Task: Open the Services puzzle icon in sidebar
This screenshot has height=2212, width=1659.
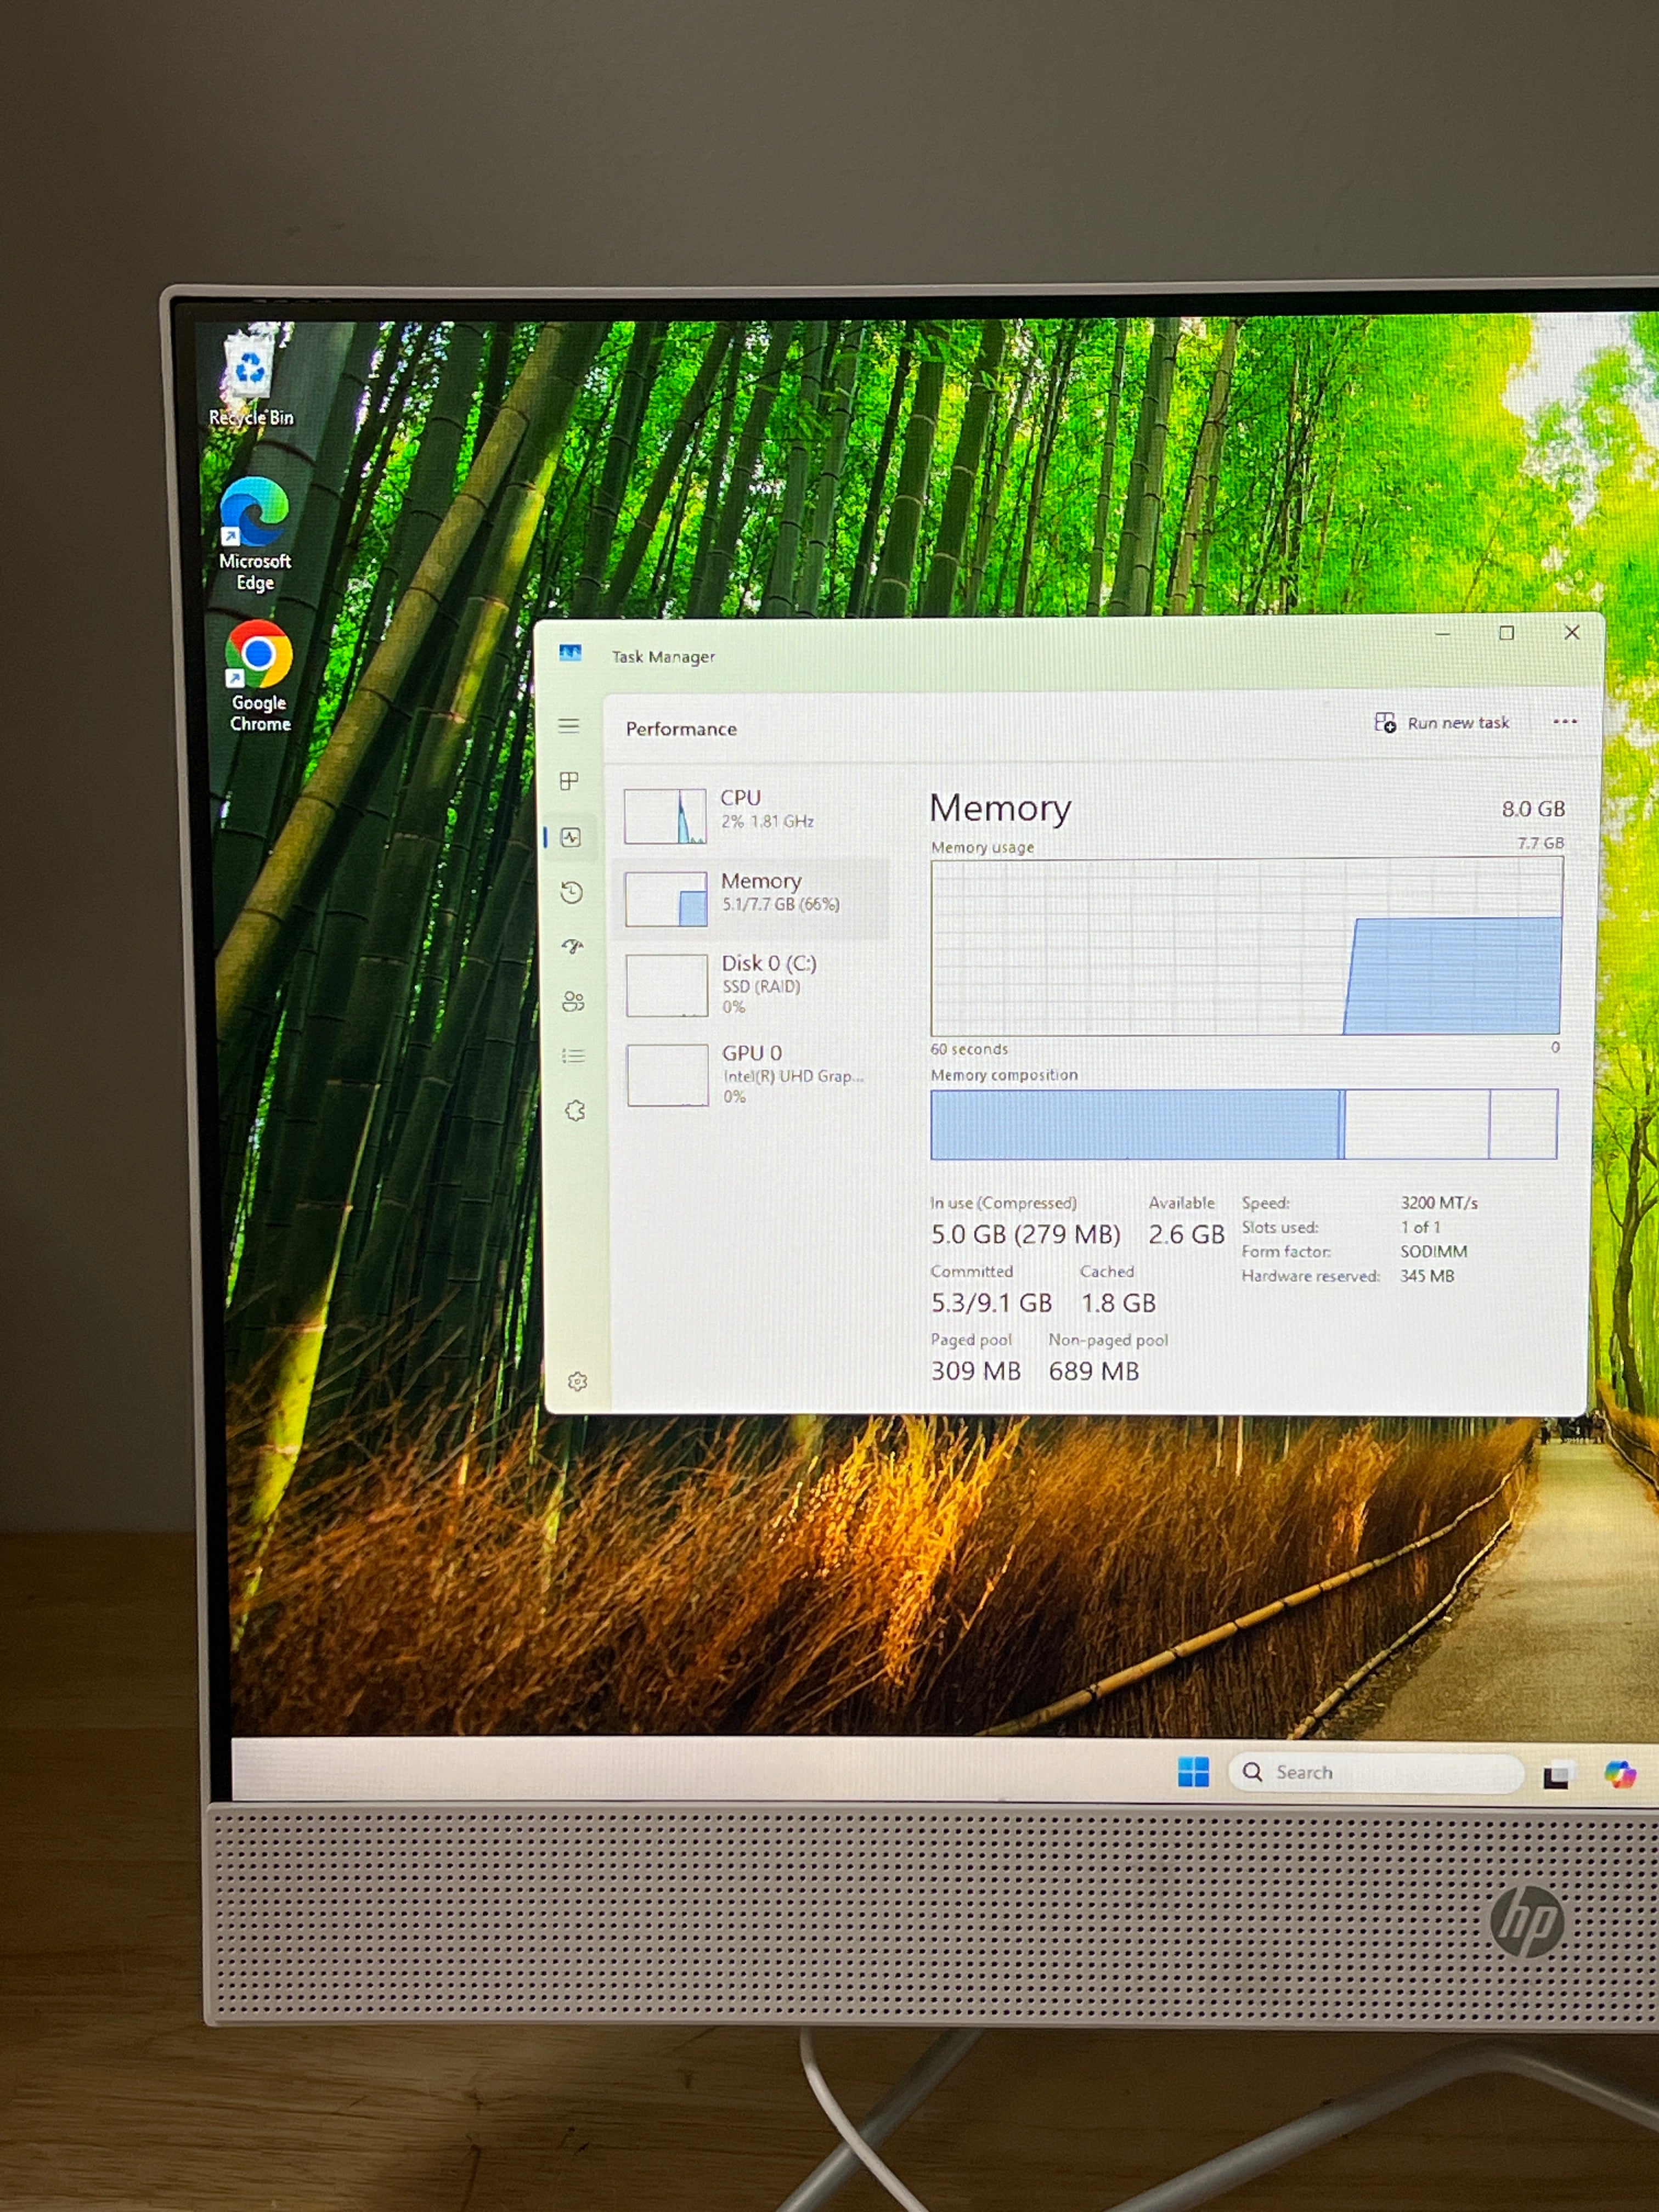Action: [575, 1110]
